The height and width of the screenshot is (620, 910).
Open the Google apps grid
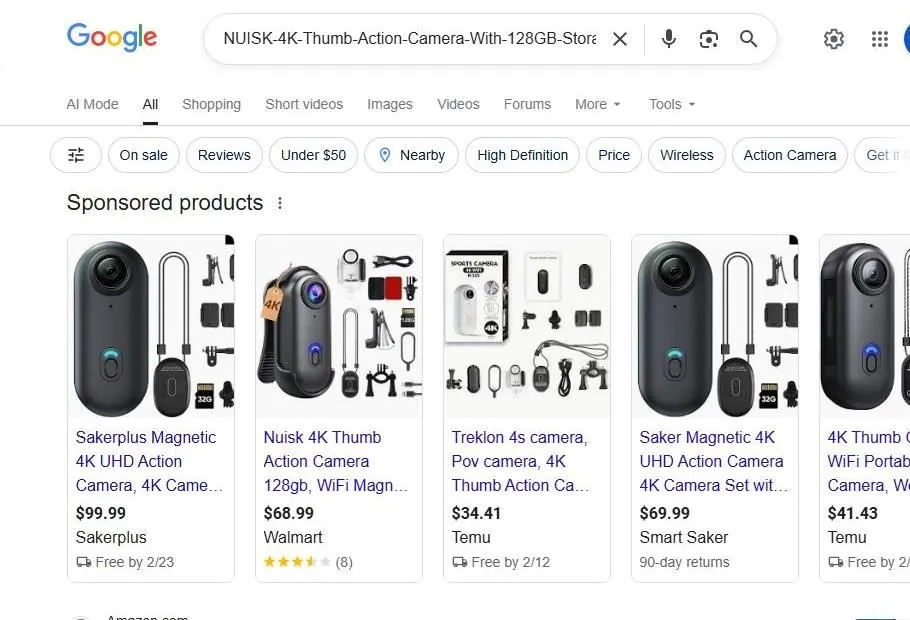tap(879, 39)
